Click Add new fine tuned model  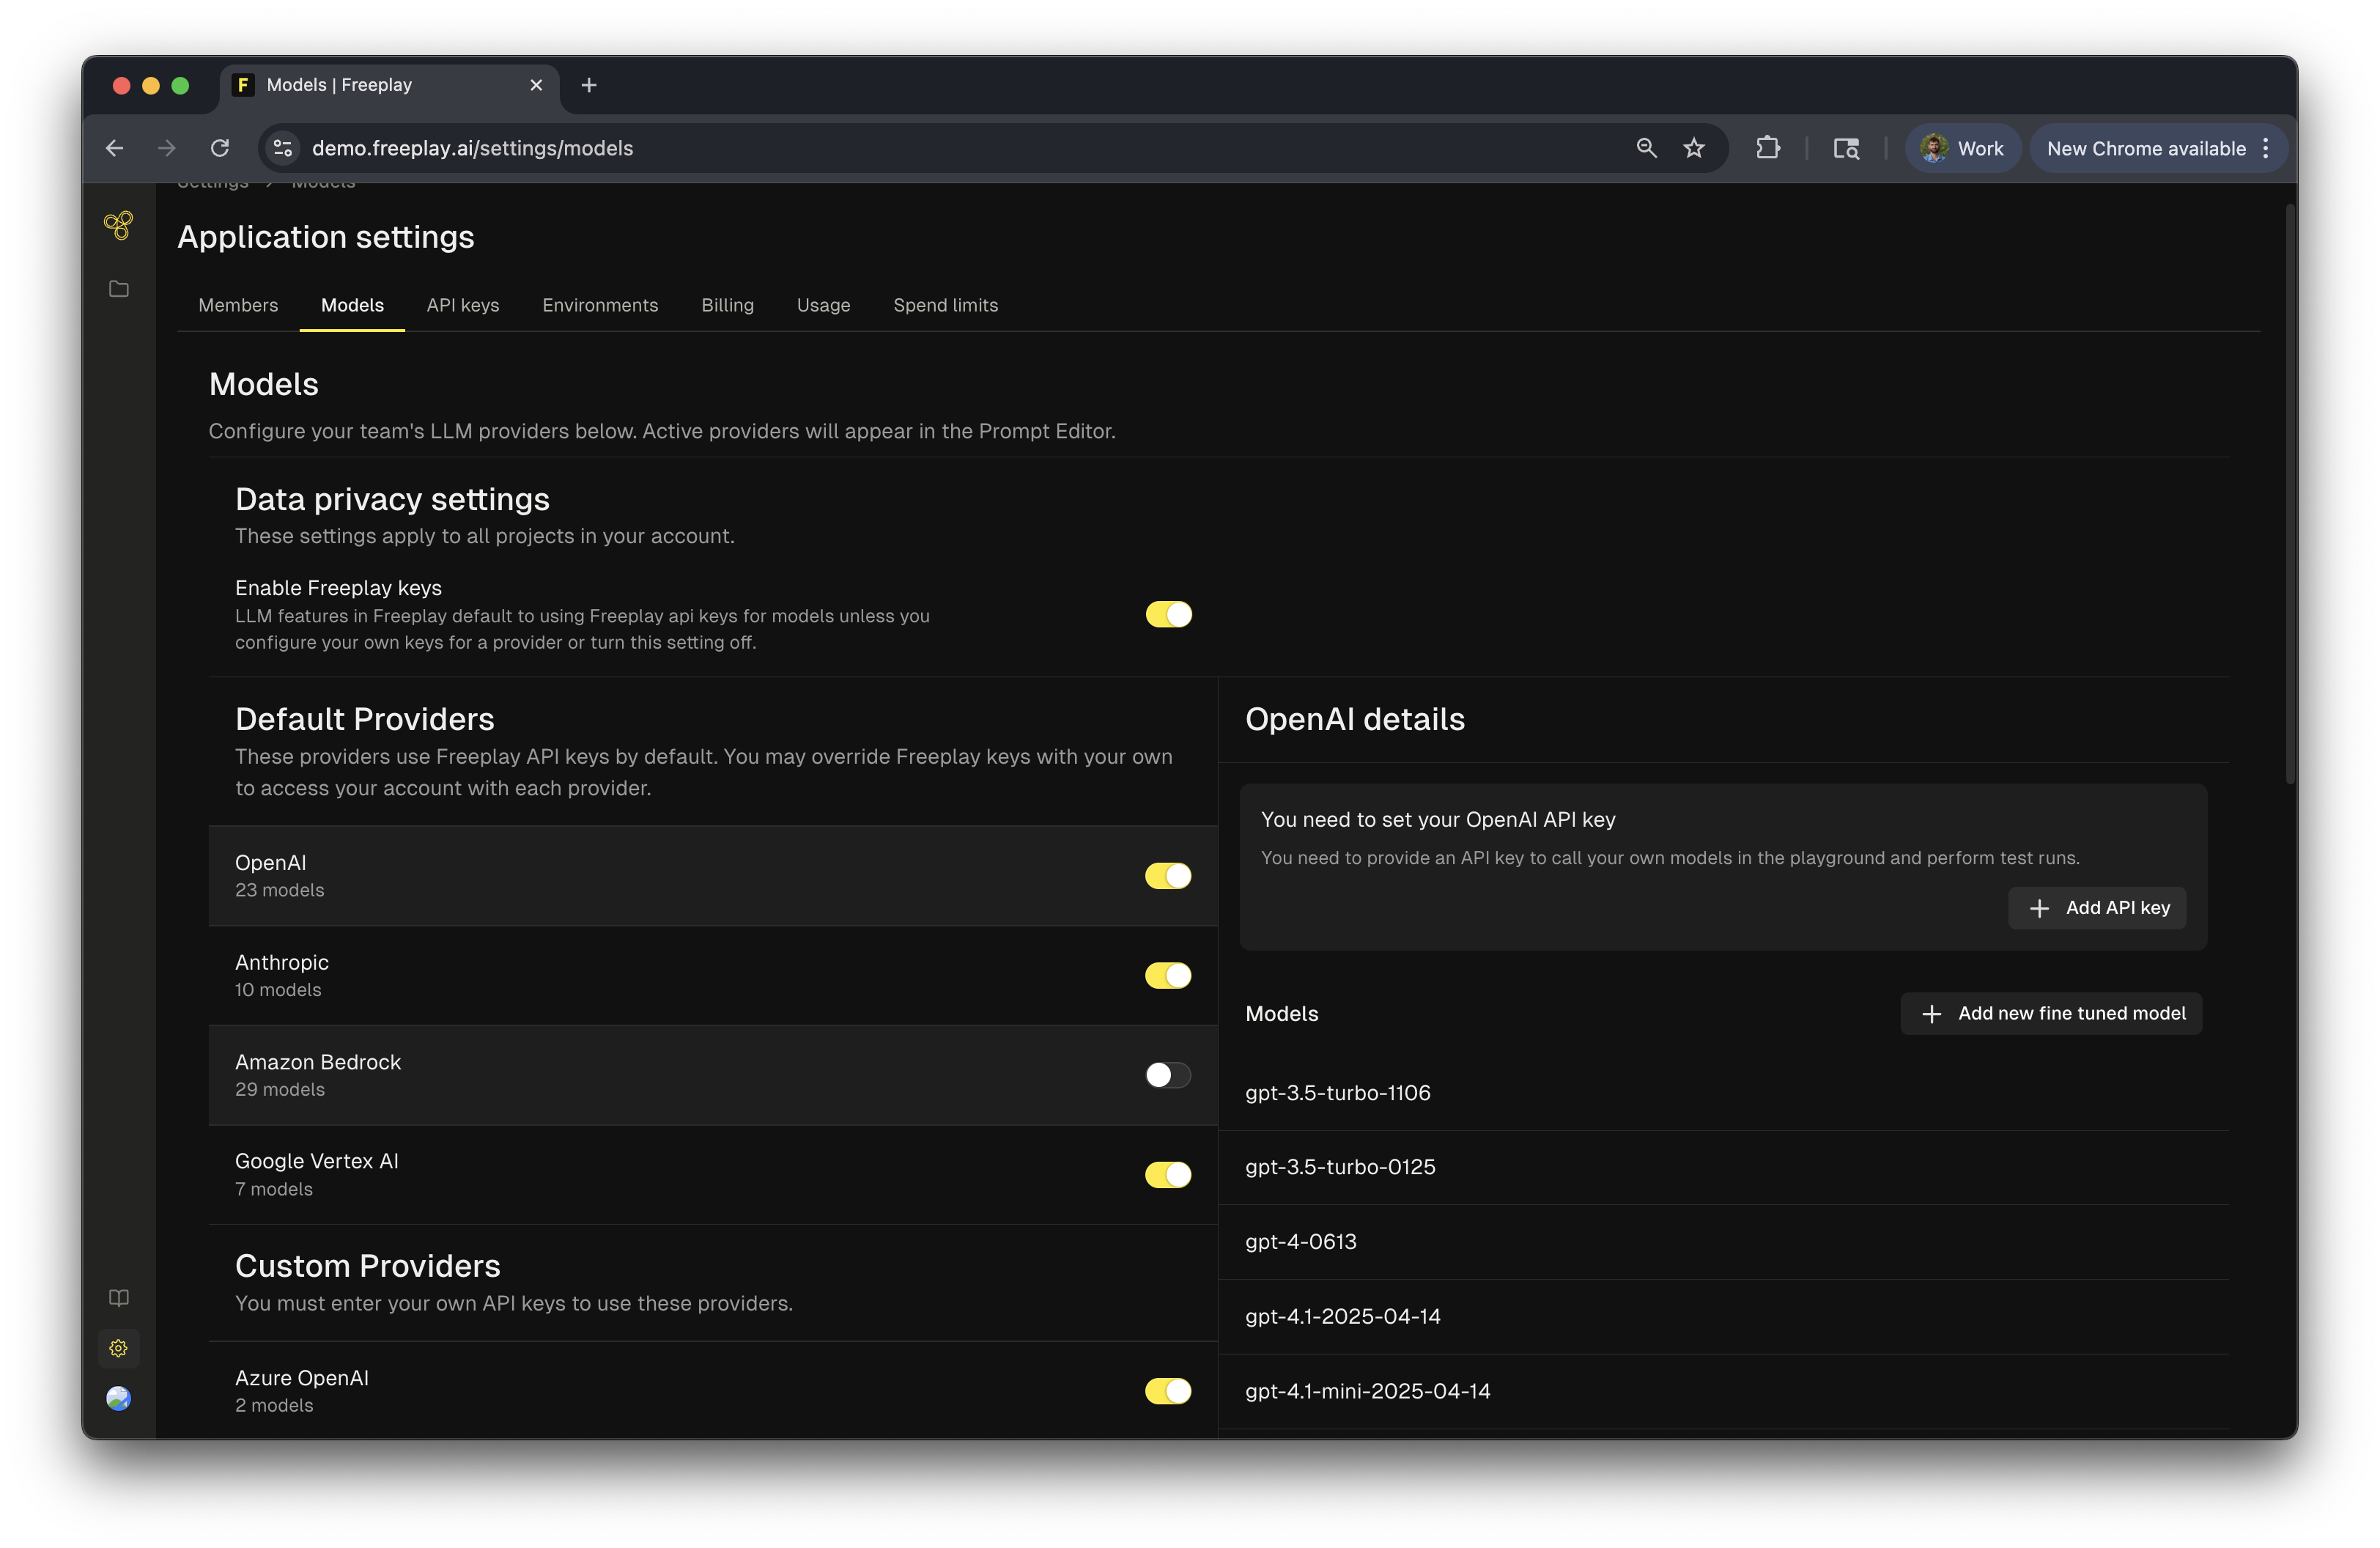tap(2051, 1013)
